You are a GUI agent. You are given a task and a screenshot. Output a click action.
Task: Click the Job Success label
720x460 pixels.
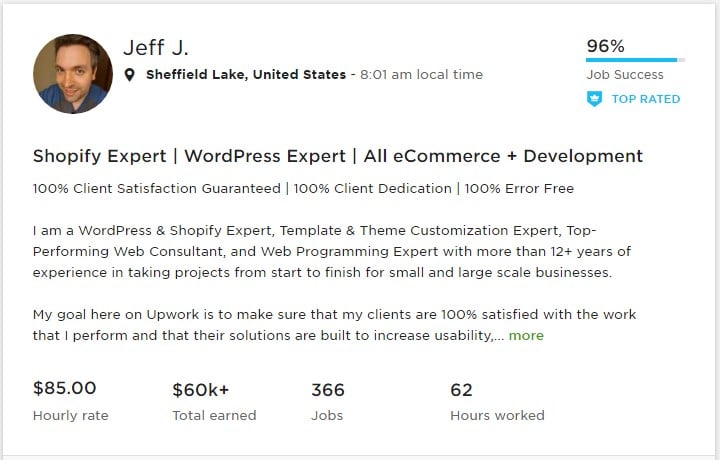coord(622,75)
